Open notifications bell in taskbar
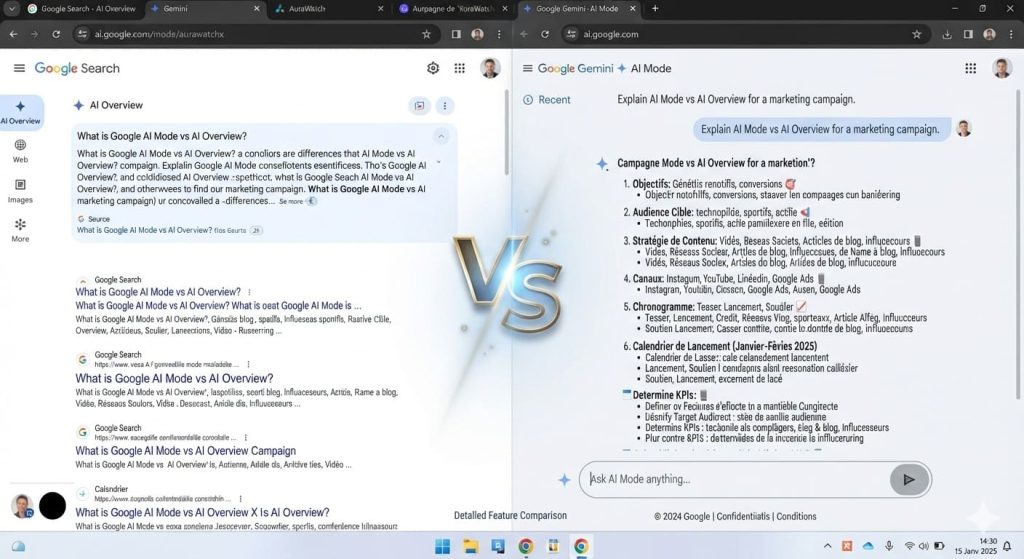This screenshot has height=559, width=1024. (1007, 546)
